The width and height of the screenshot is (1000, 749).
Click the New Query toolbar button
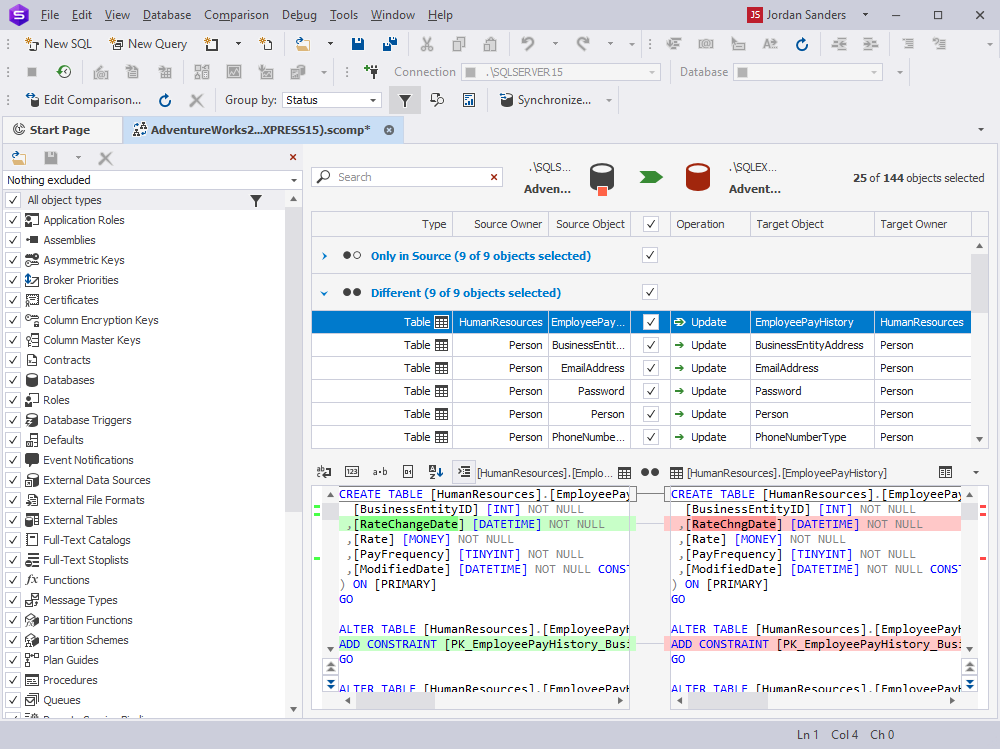[x=148, y=44]
